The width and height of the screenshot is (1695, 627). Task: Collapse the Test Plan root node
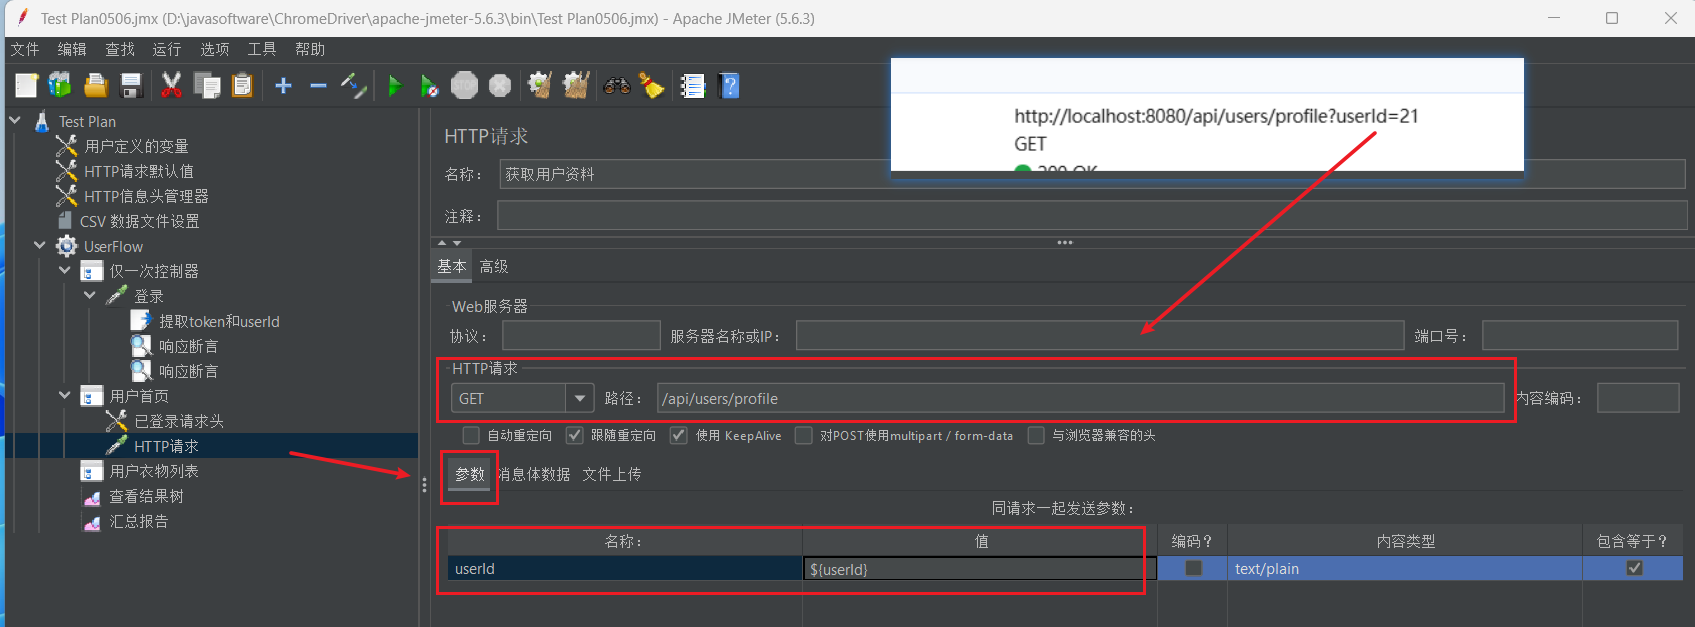[15, 121]
